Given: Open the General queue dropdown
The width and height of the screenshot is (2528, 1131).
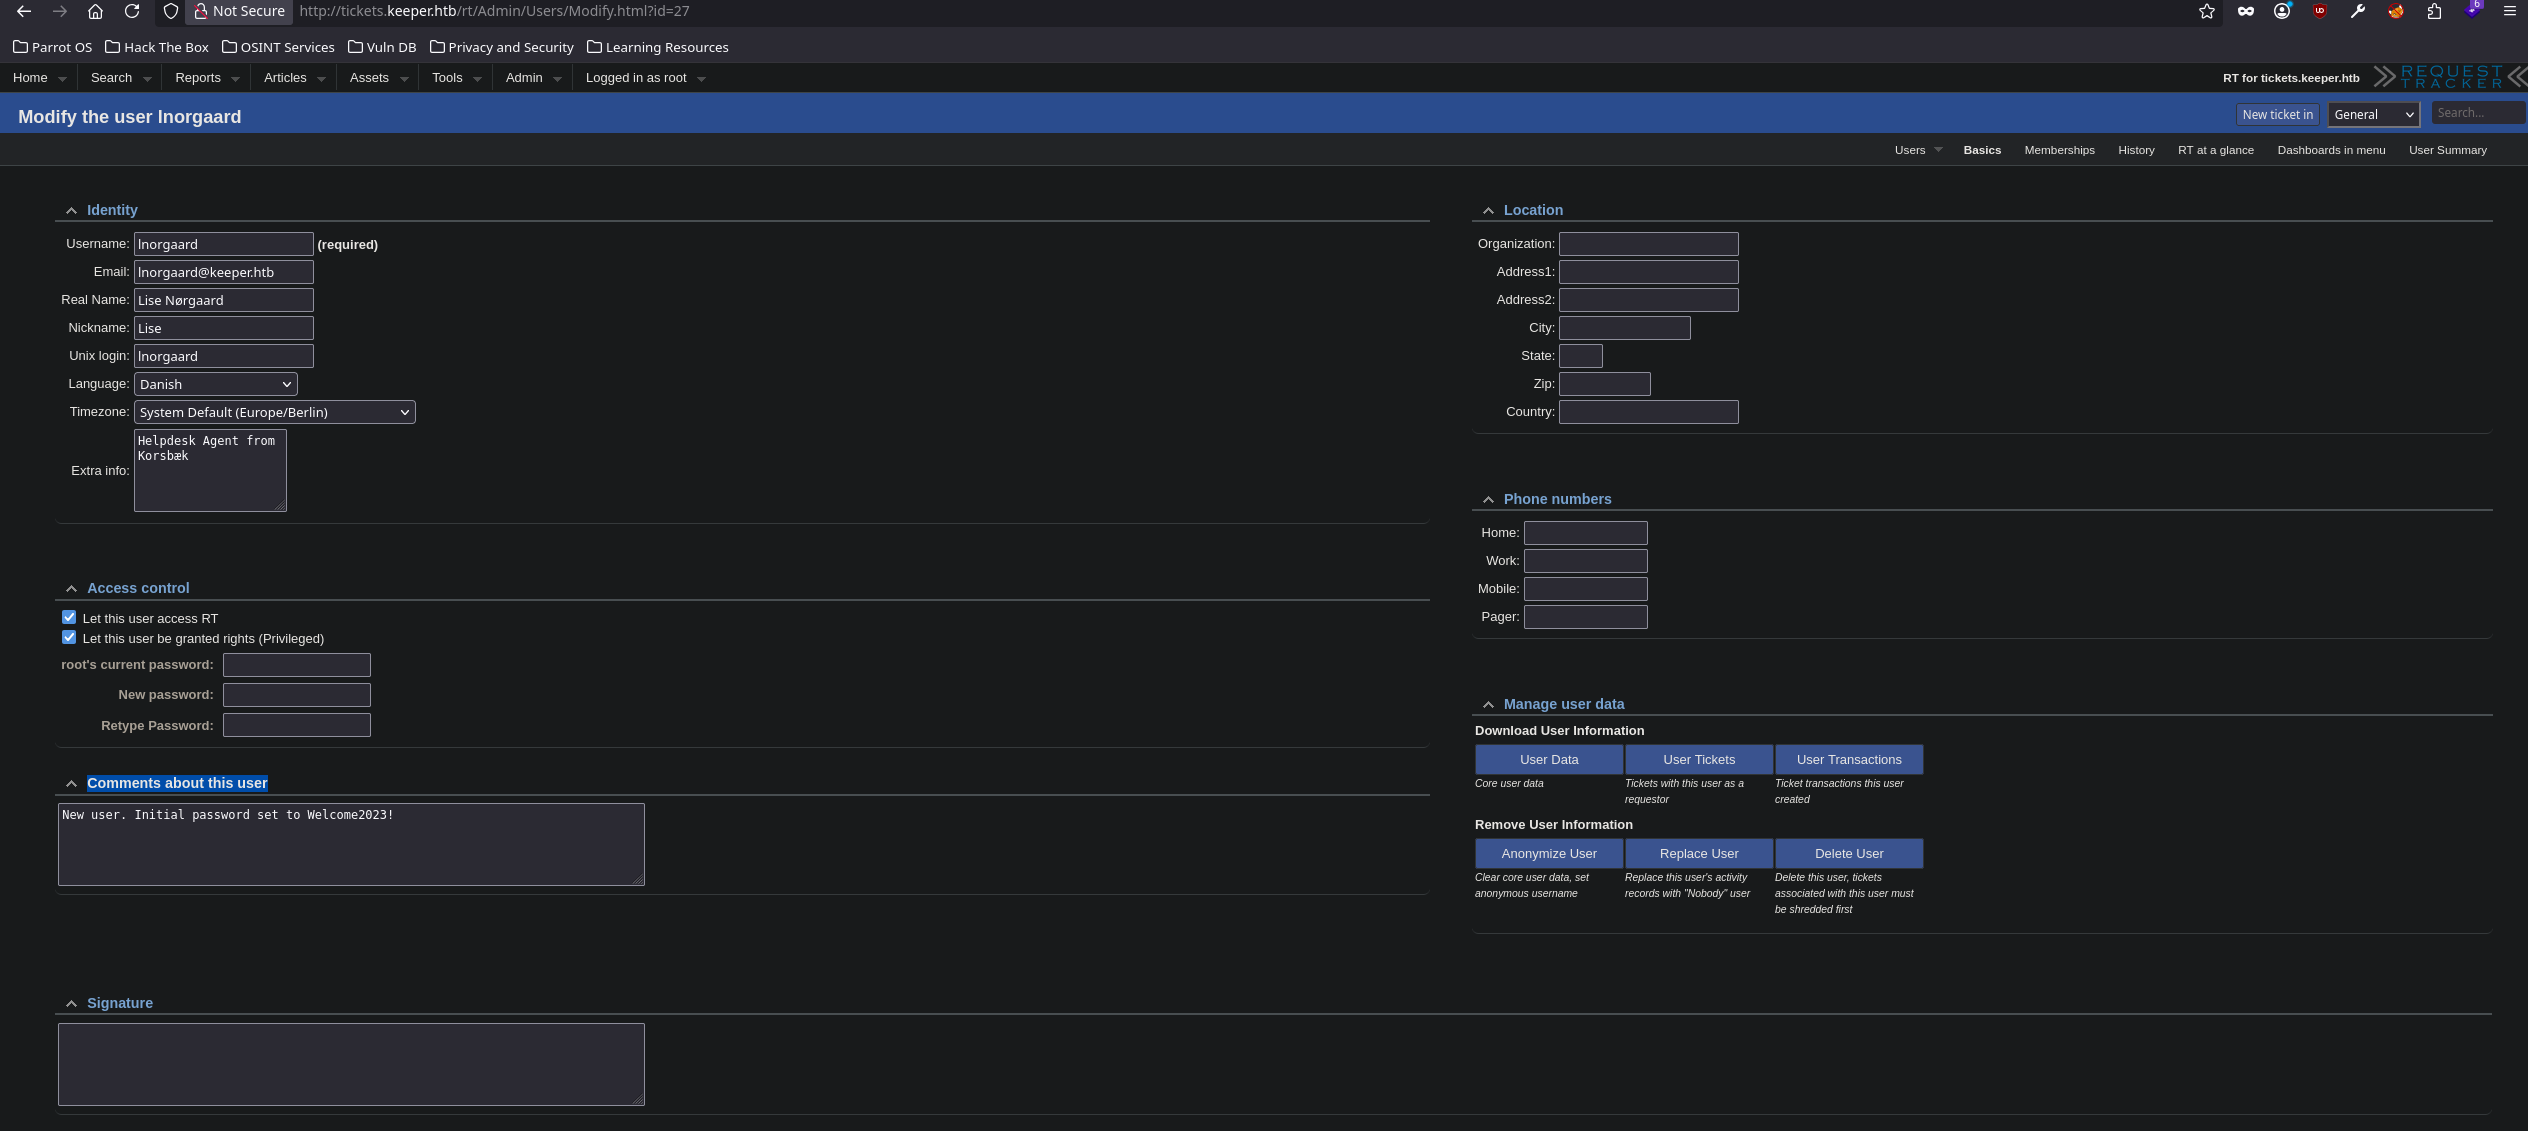Looking at the screenshot, I should [x=2374, y=114].
